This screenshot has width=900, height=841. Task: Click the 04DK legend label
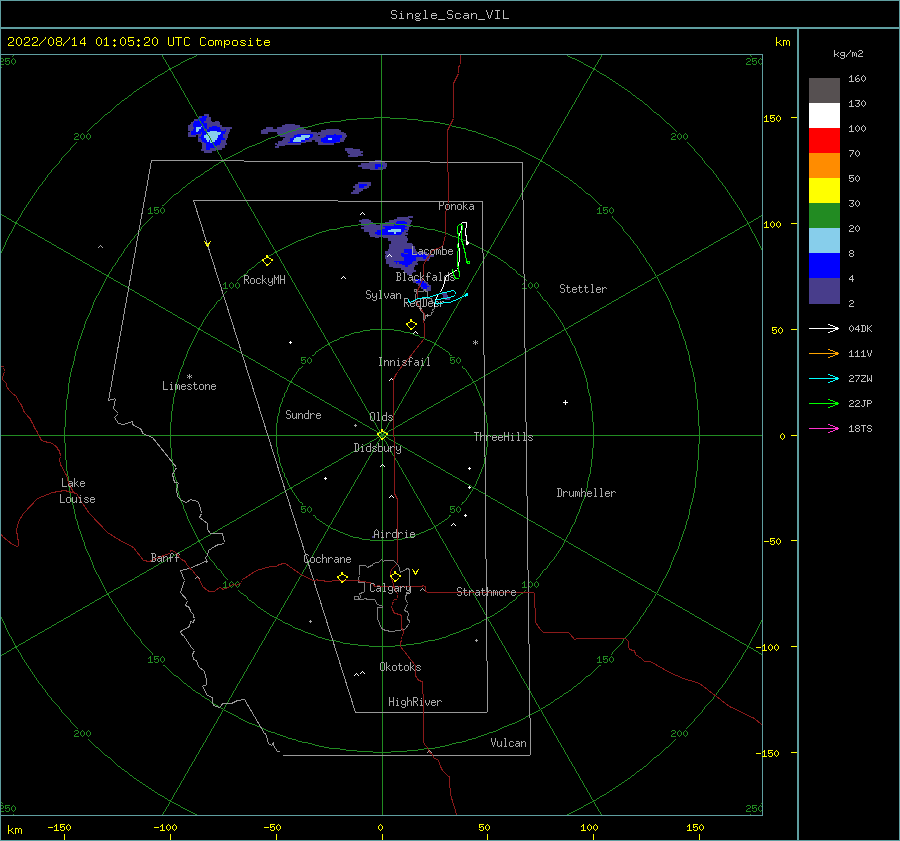click(860, 328)
